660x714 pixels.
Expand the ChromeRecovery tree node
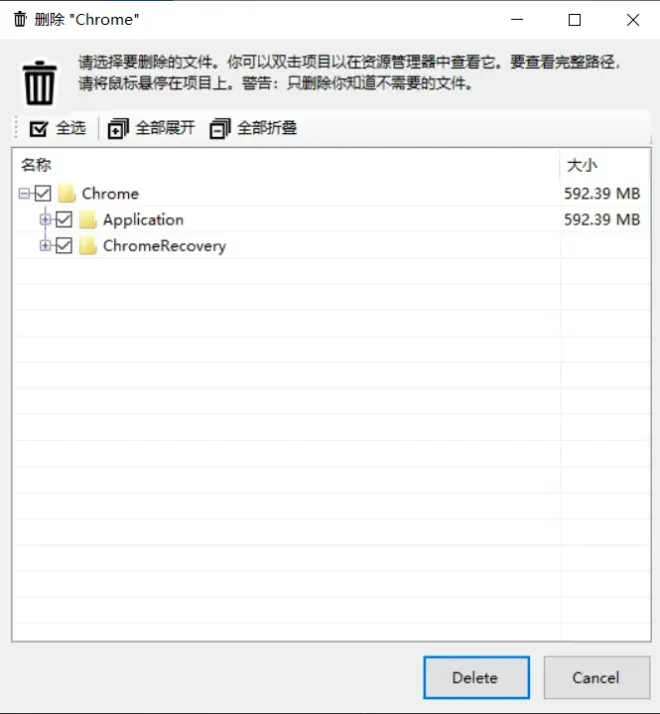pos(45,246)
